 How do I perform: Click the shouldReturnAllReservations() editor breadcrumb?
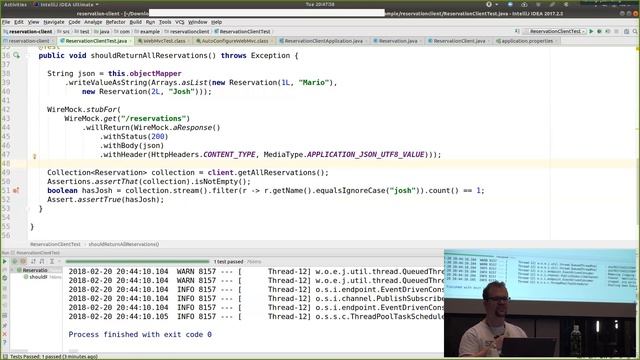[124, 244]
